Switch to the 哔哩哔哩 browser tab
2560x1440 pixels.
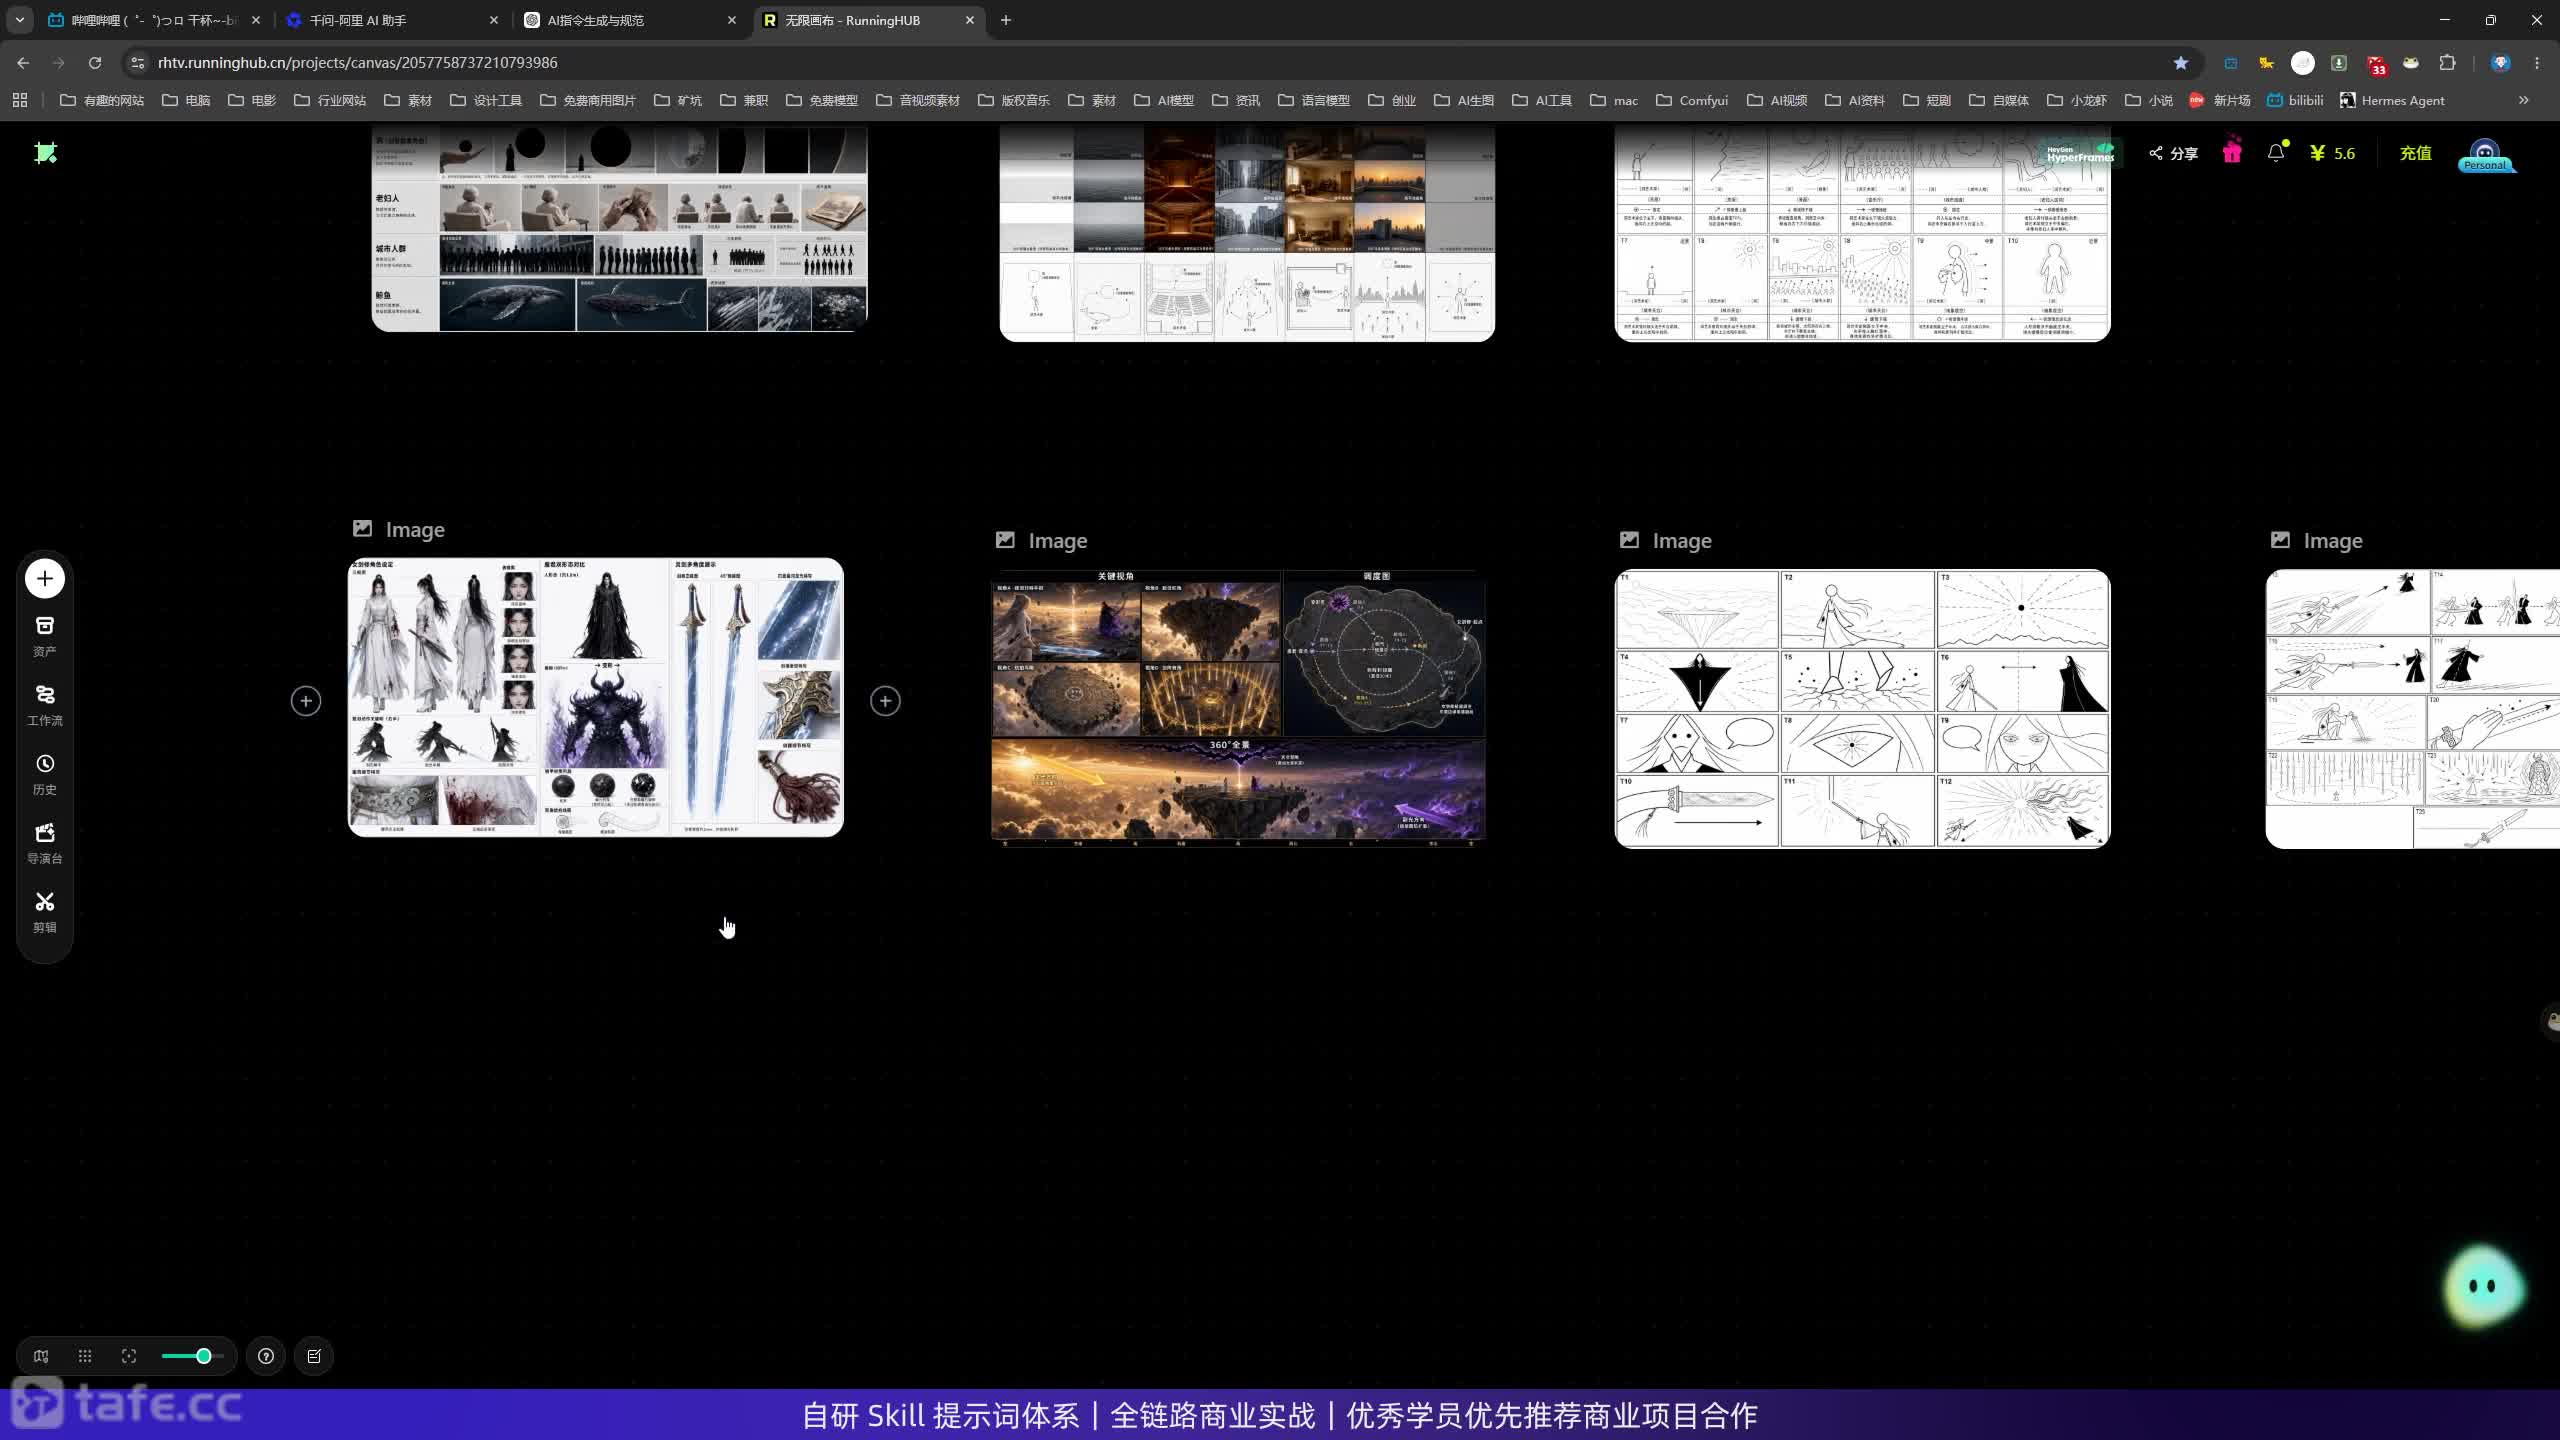152,20
